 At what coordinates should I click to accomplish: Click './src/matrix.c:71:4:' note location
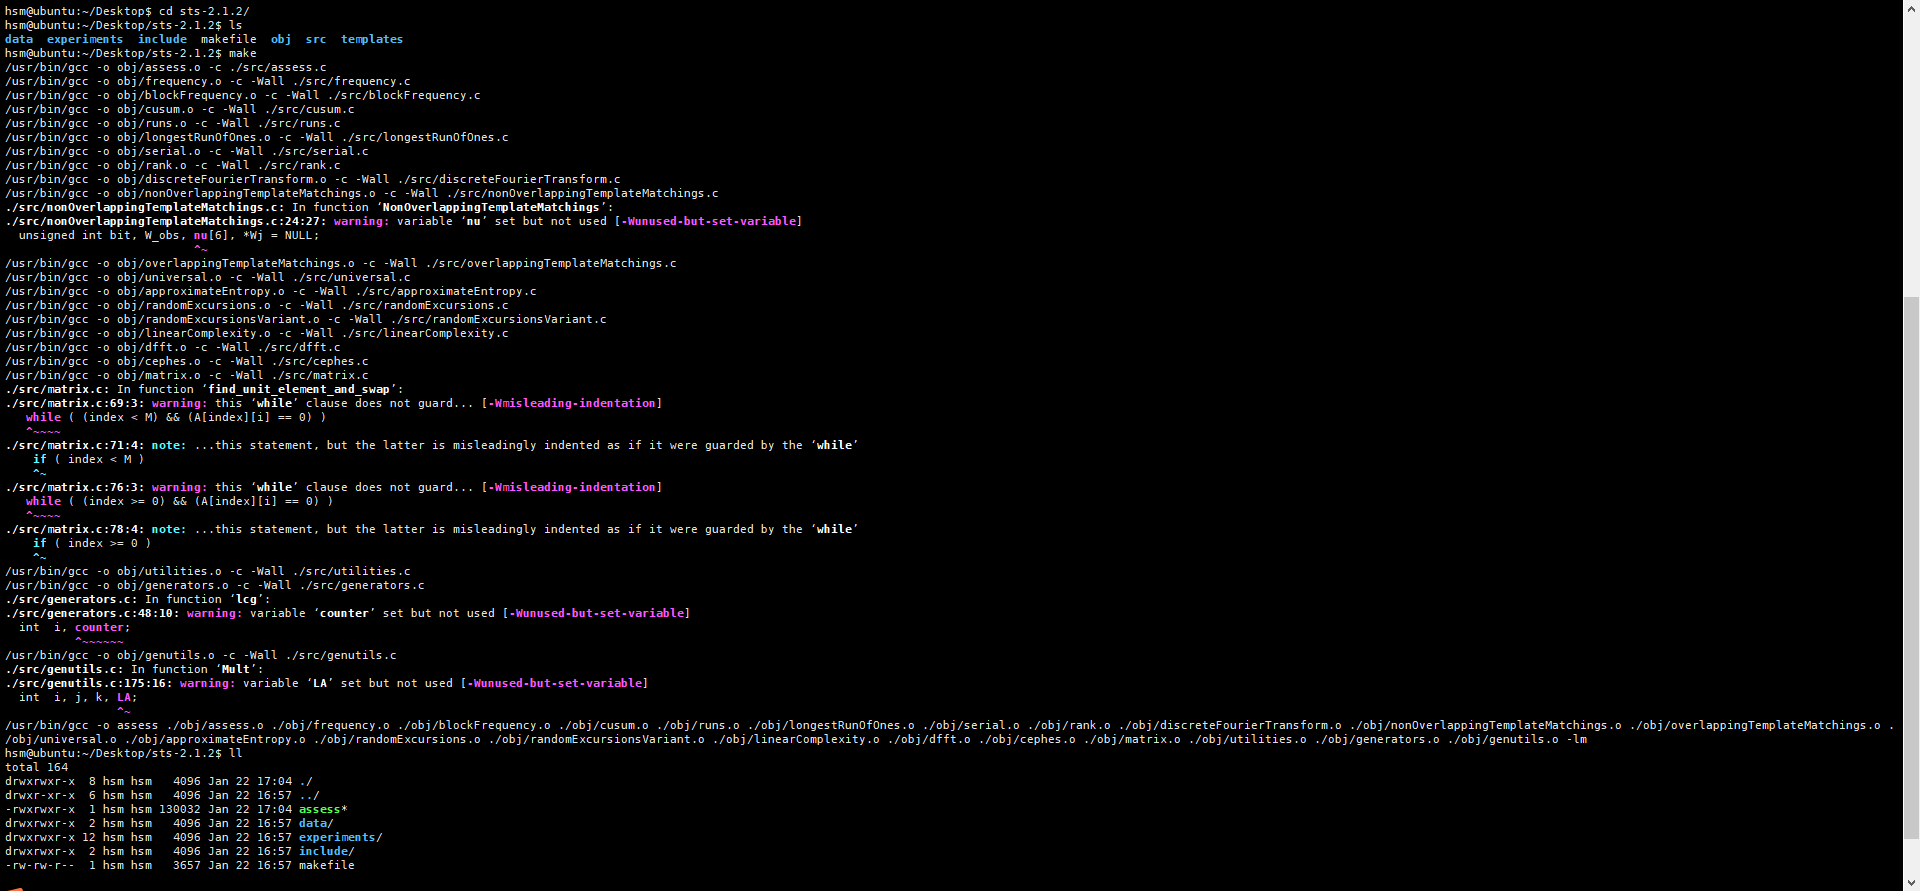(75, 445)
